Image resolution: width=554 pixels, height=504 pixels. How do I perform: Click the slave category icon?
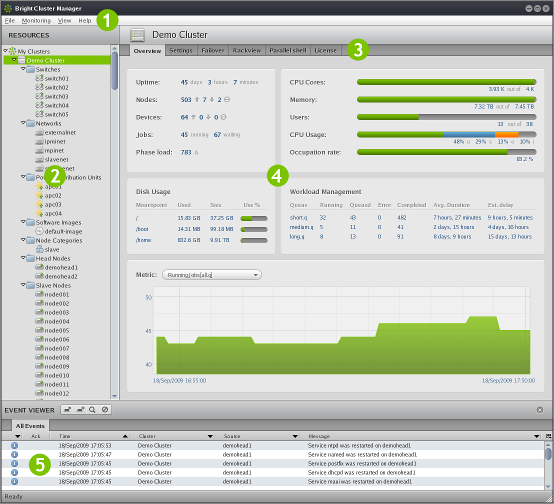[x=39, y=249]
